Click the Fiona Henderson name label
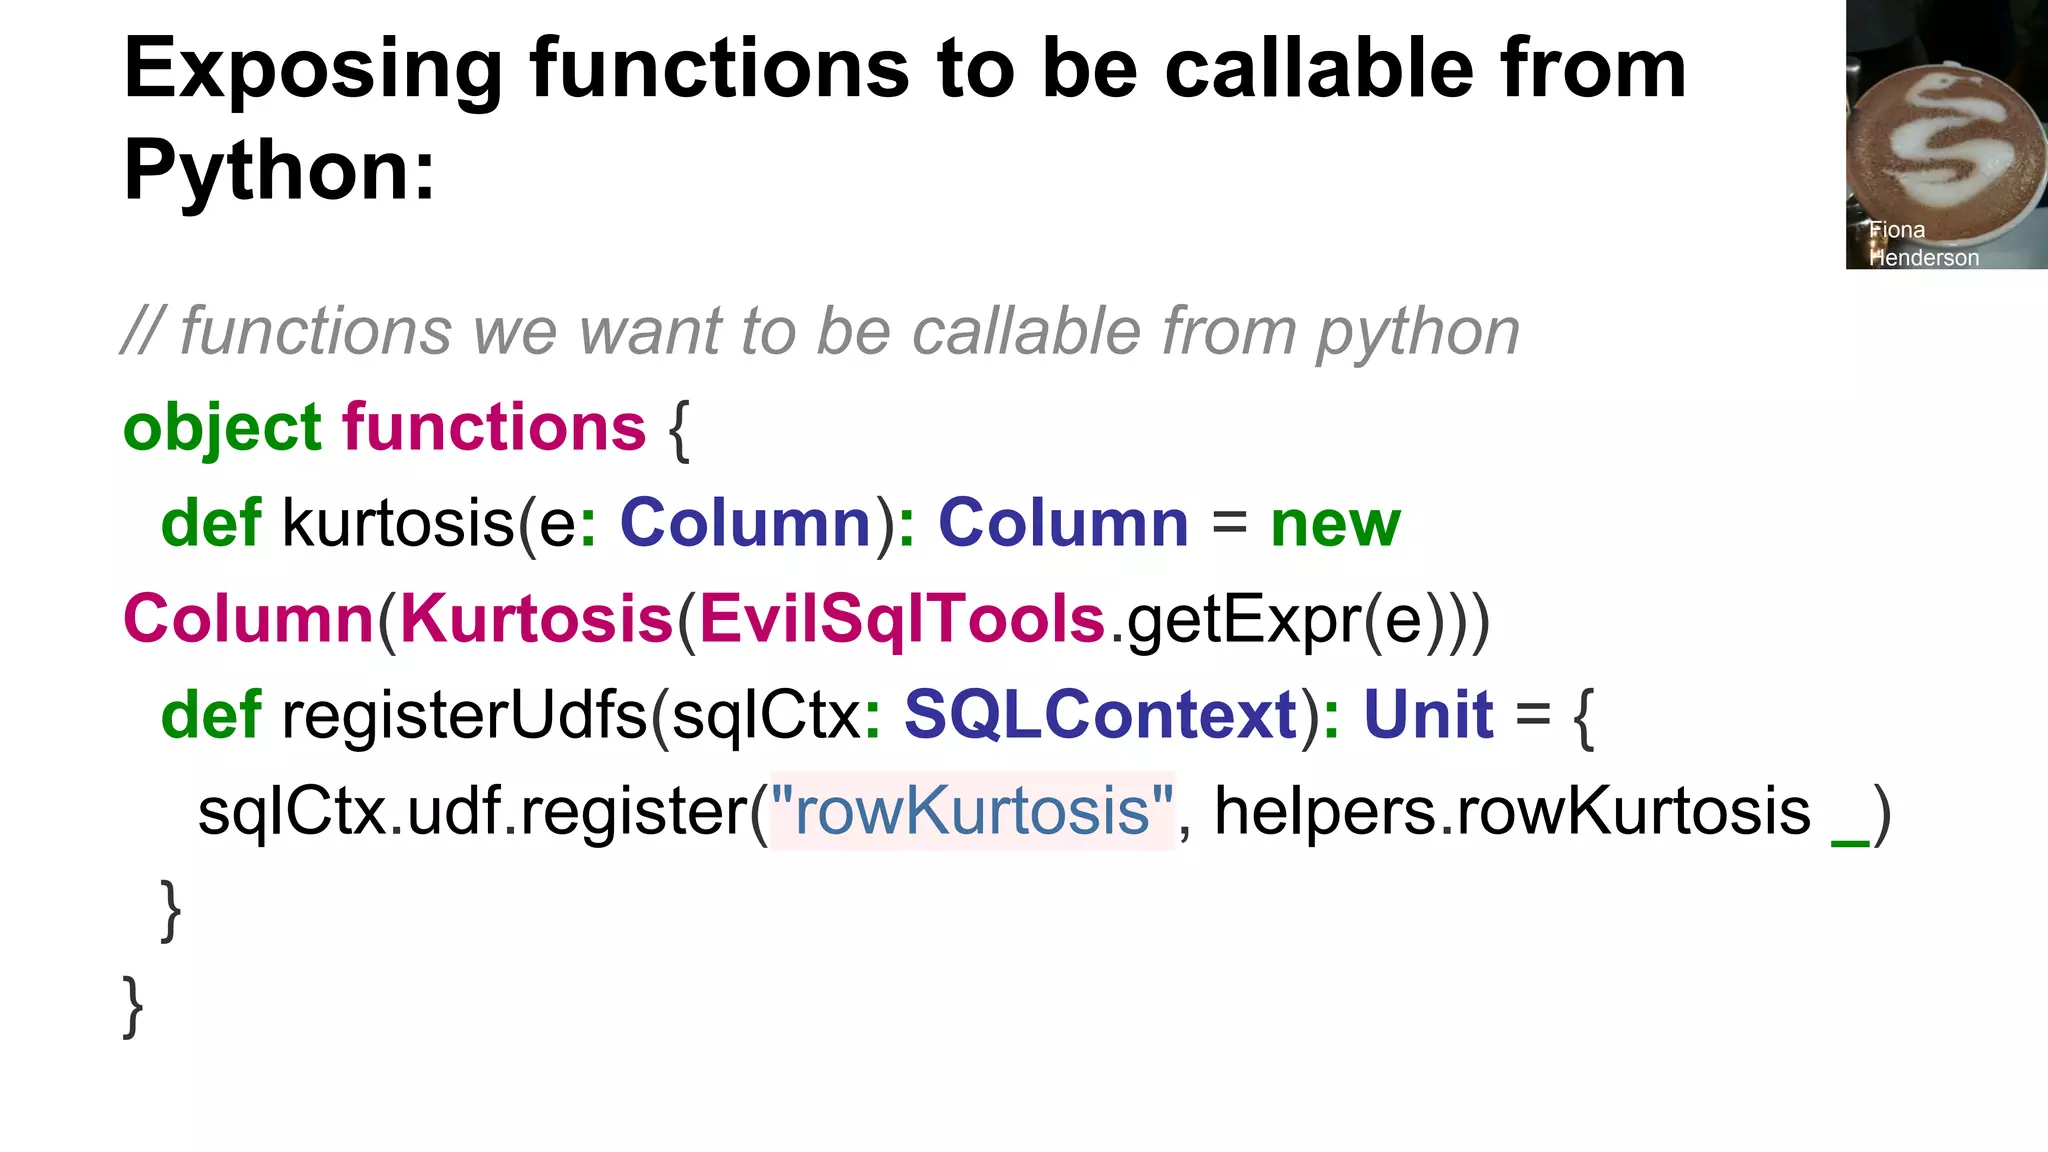 tap(1922, 244)
